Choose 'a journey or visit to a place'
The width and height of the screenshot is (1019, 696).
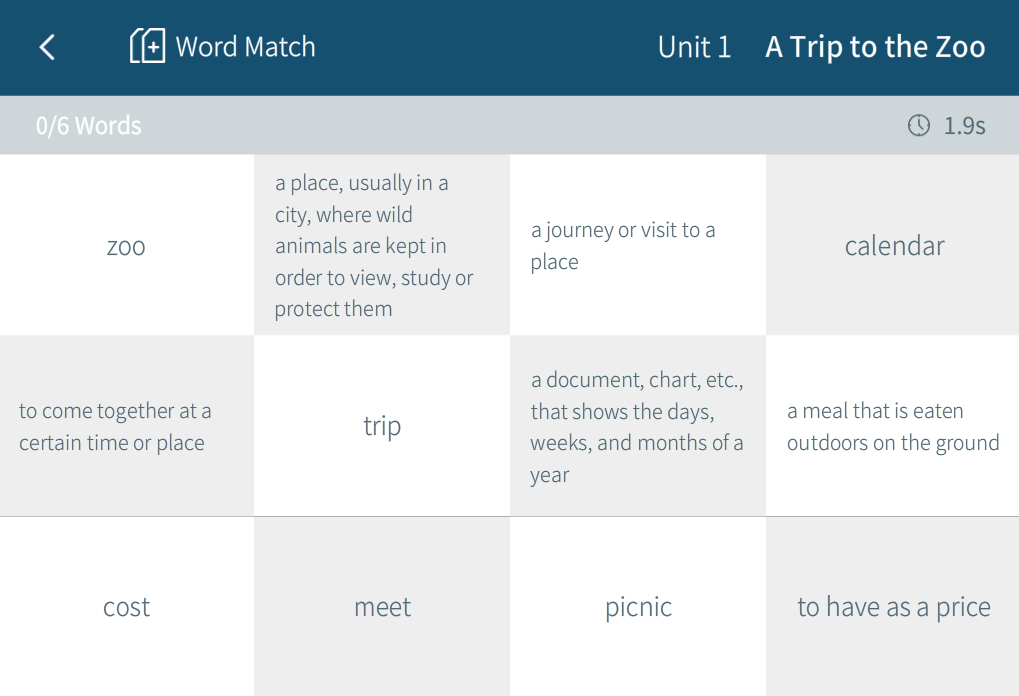638,246
